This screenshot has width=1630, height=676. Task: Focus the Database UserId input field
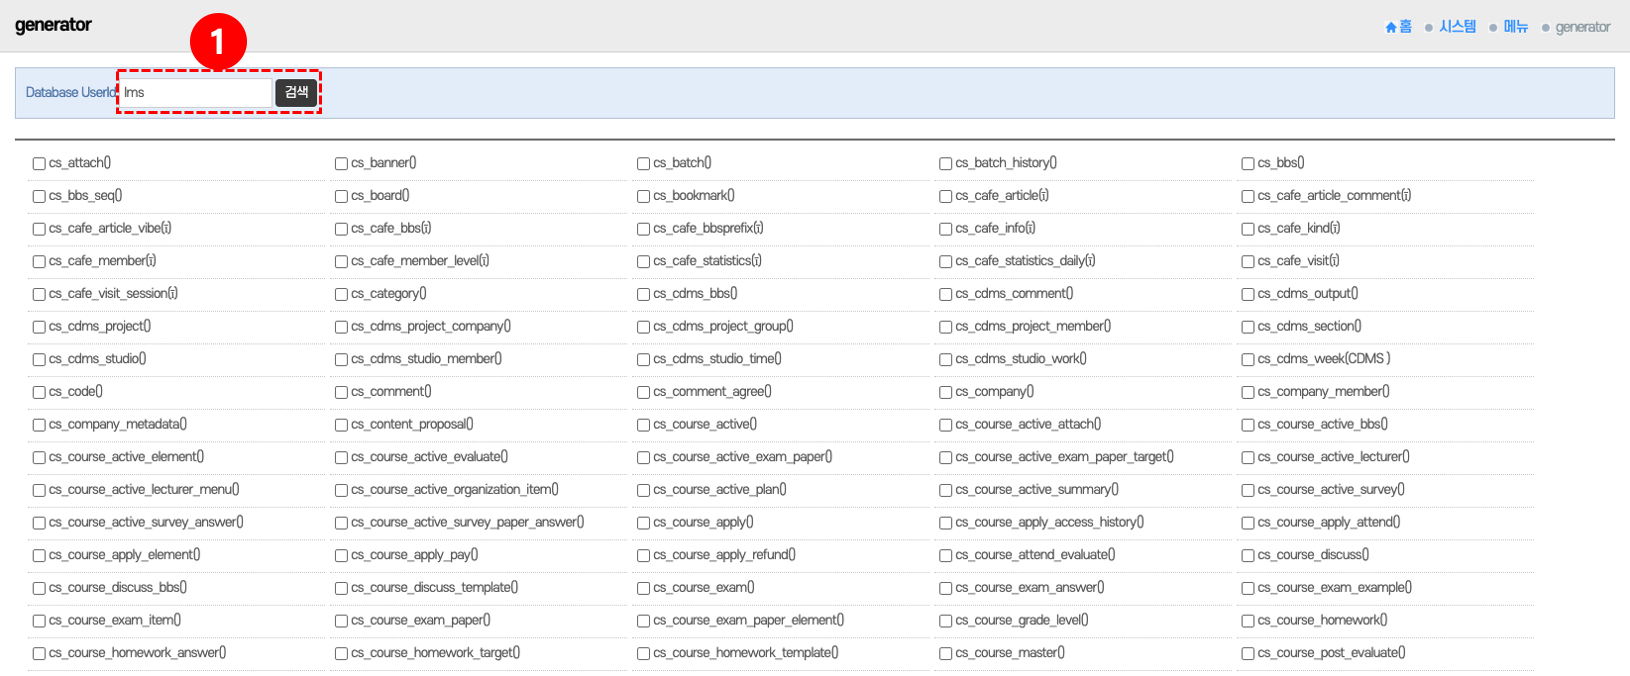click(195, 93)
